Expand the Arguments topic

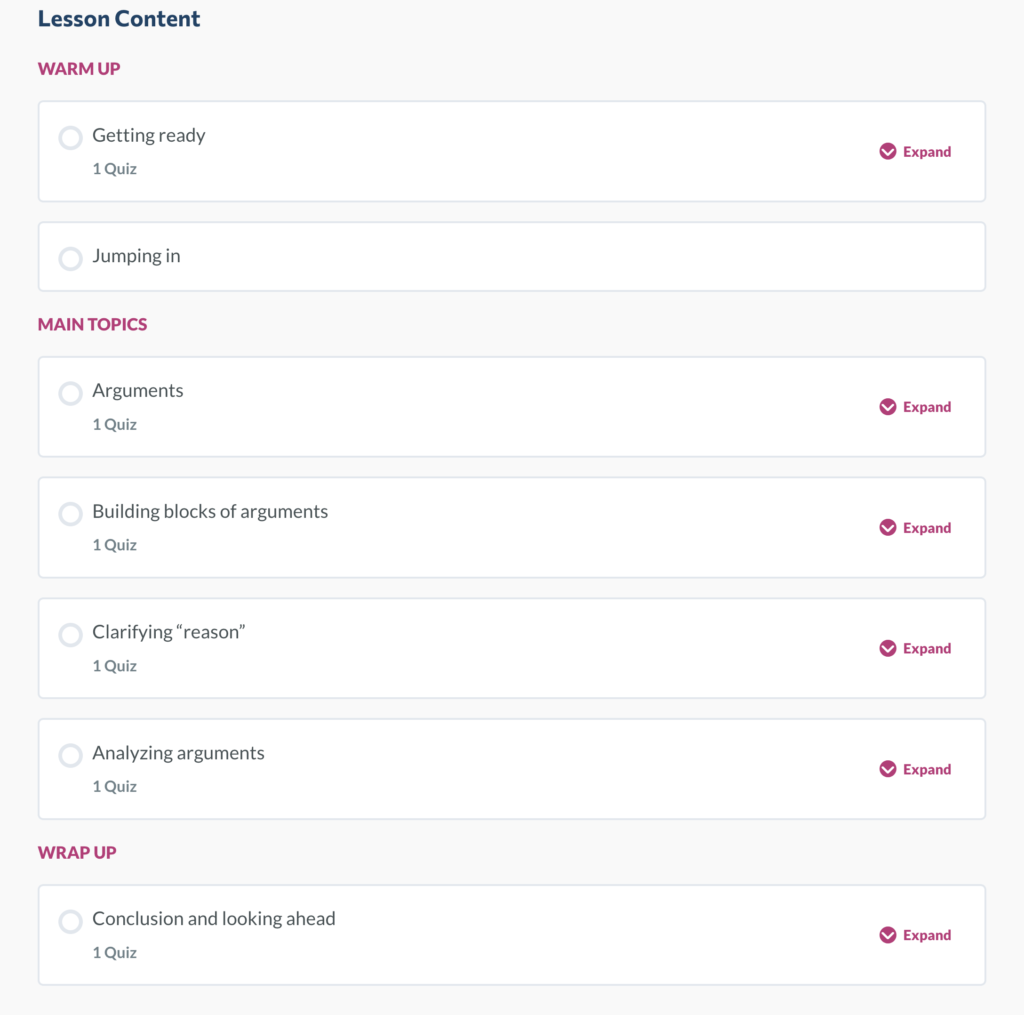tap(915, 407)
